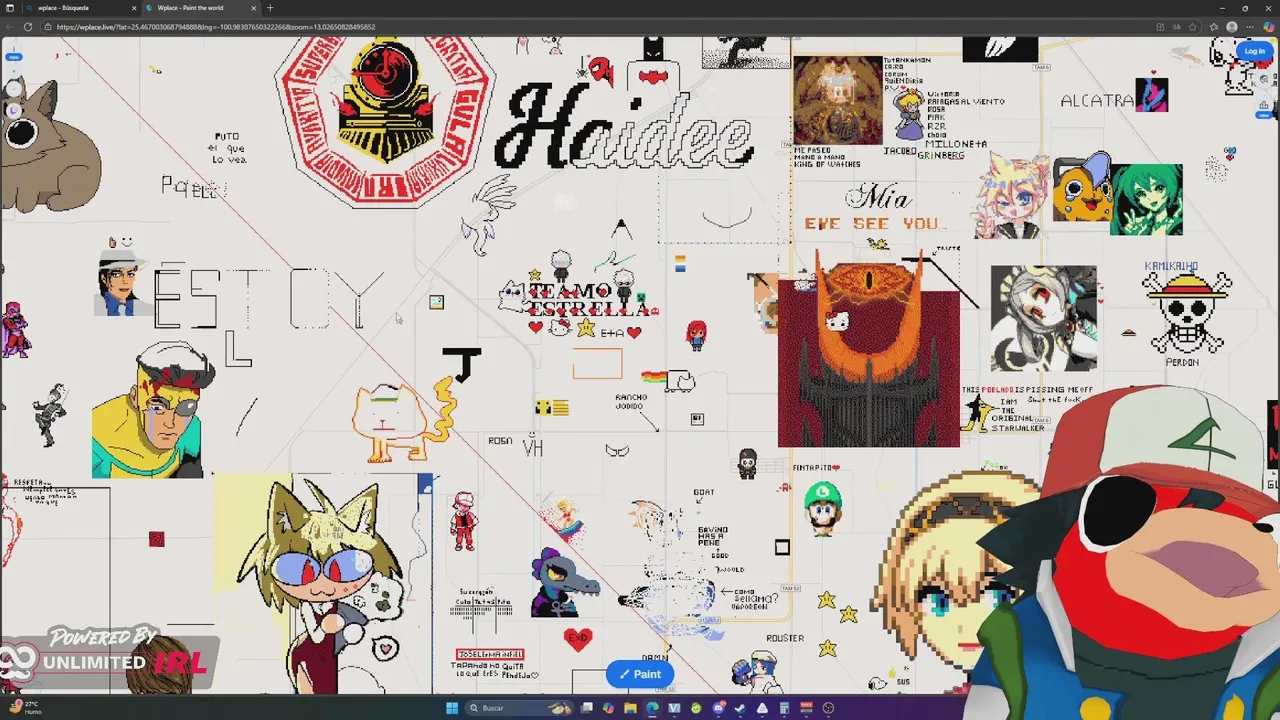Screen dimensions: 1280x720
Task: Close the 'wplace - Búsqueda' tab
Action: pos(133,8)
